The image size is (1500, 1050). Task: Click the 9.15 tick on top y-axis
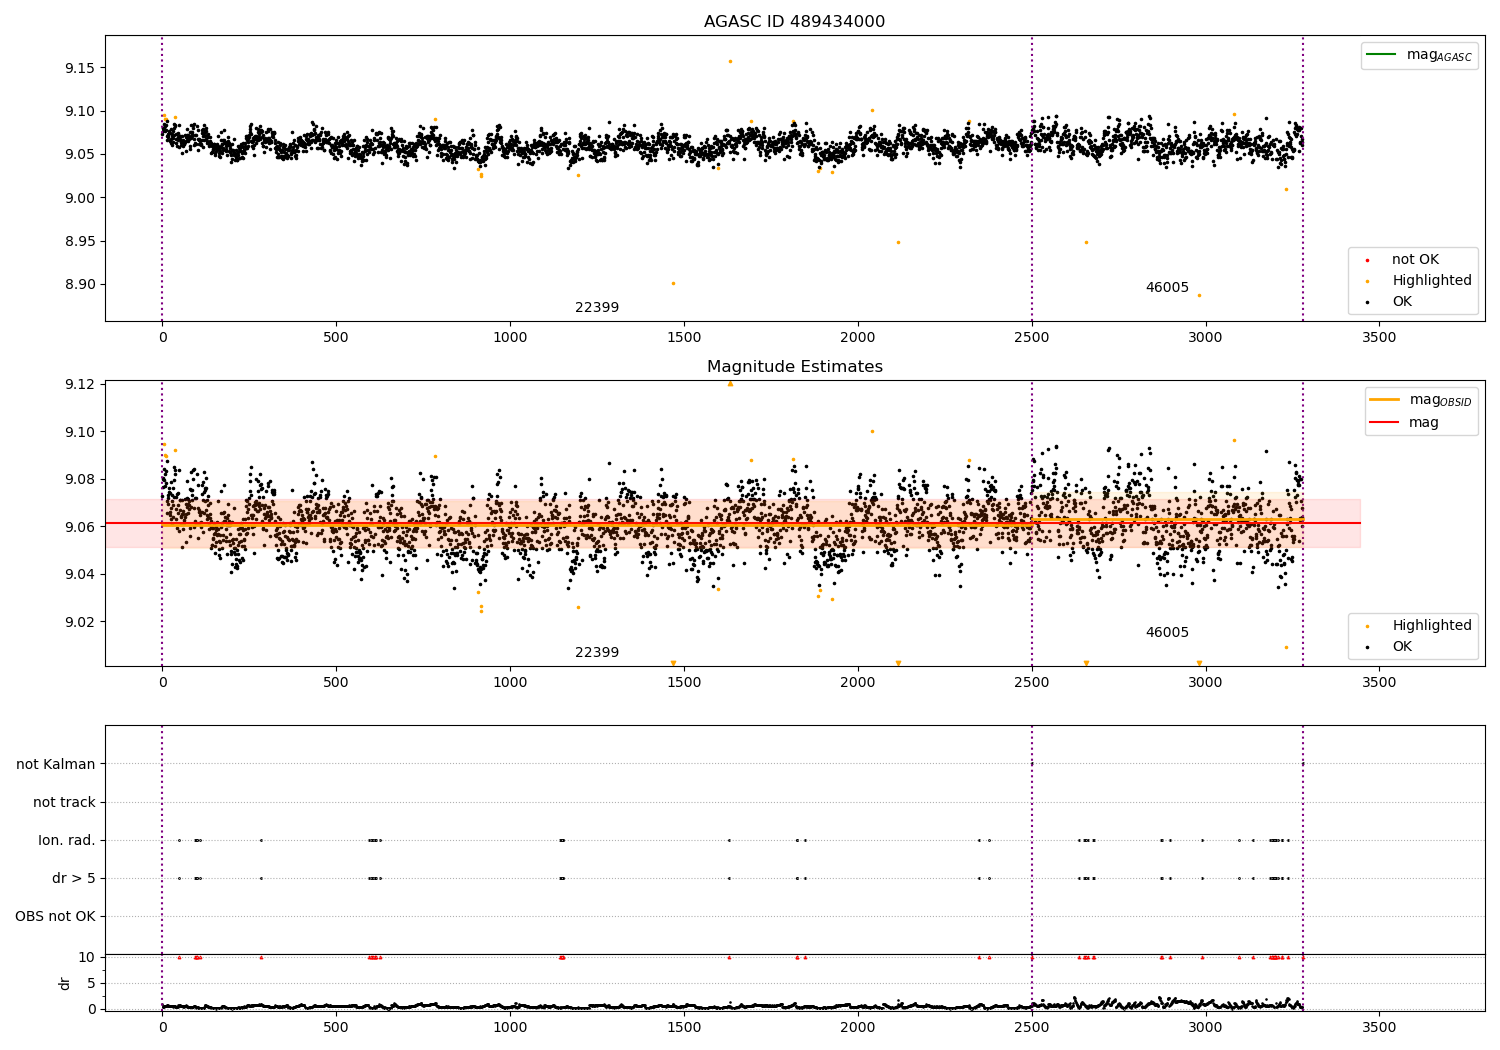(80, 68)
